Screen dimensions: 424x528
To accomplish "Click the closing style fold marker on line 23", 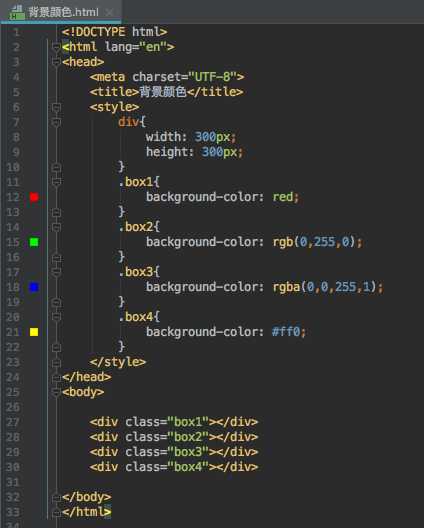I will coord(57,362).
